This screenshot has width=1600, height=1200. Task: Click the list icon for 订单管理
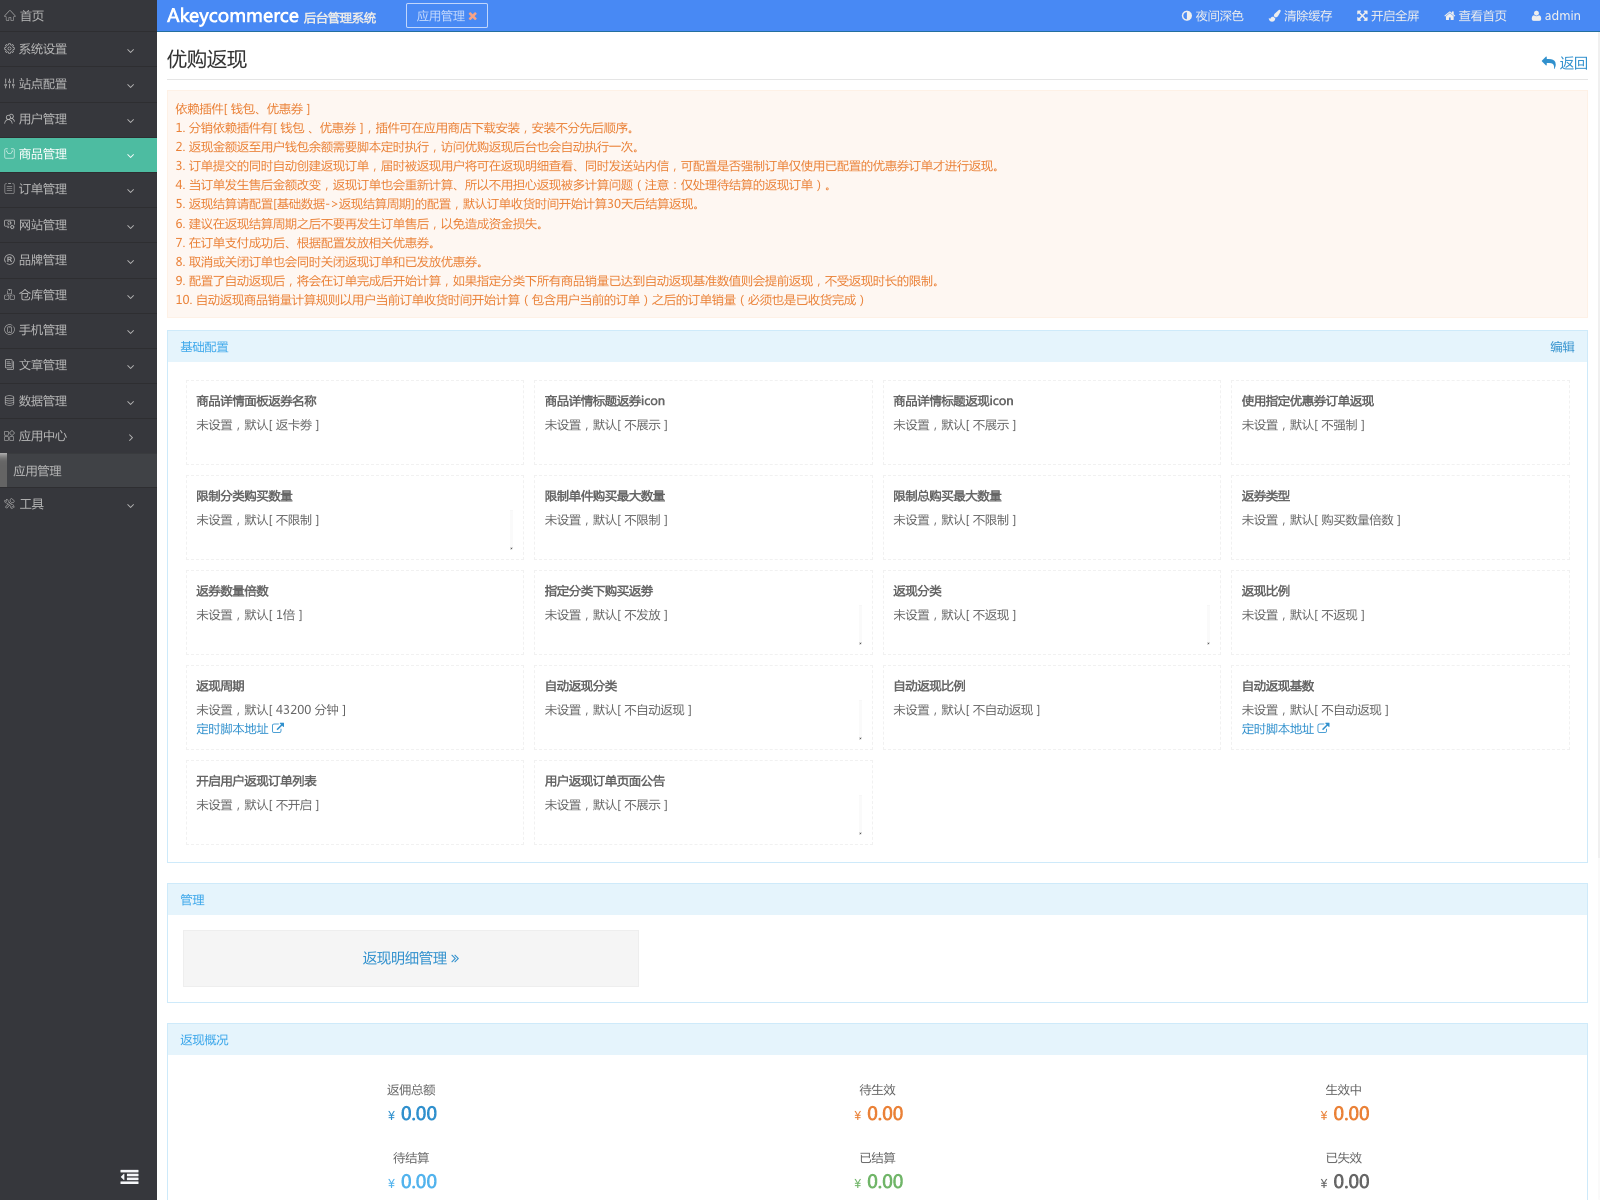pos(10,189)
